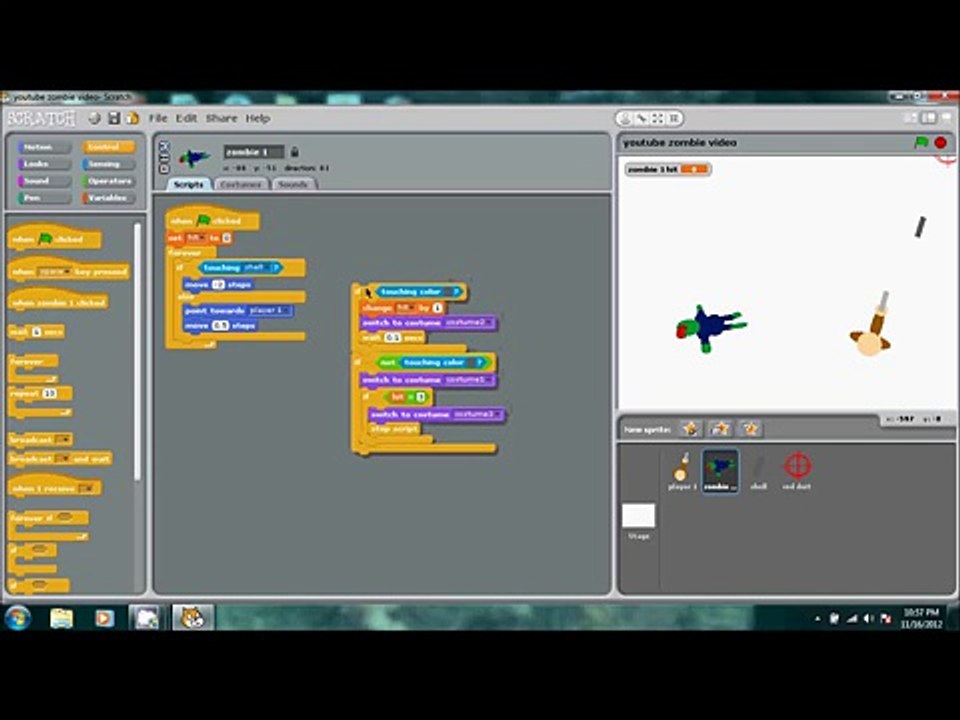Open costume dropdown showing costume3
This screenshot has width=960, height=720.
click(477, 414)
